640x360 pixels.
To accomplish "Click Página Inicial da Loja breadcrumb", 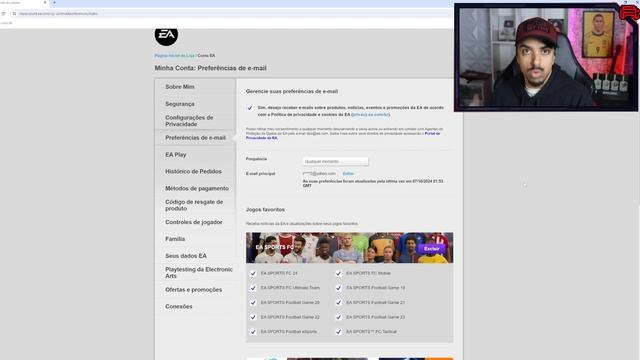I will pos(174,56).
